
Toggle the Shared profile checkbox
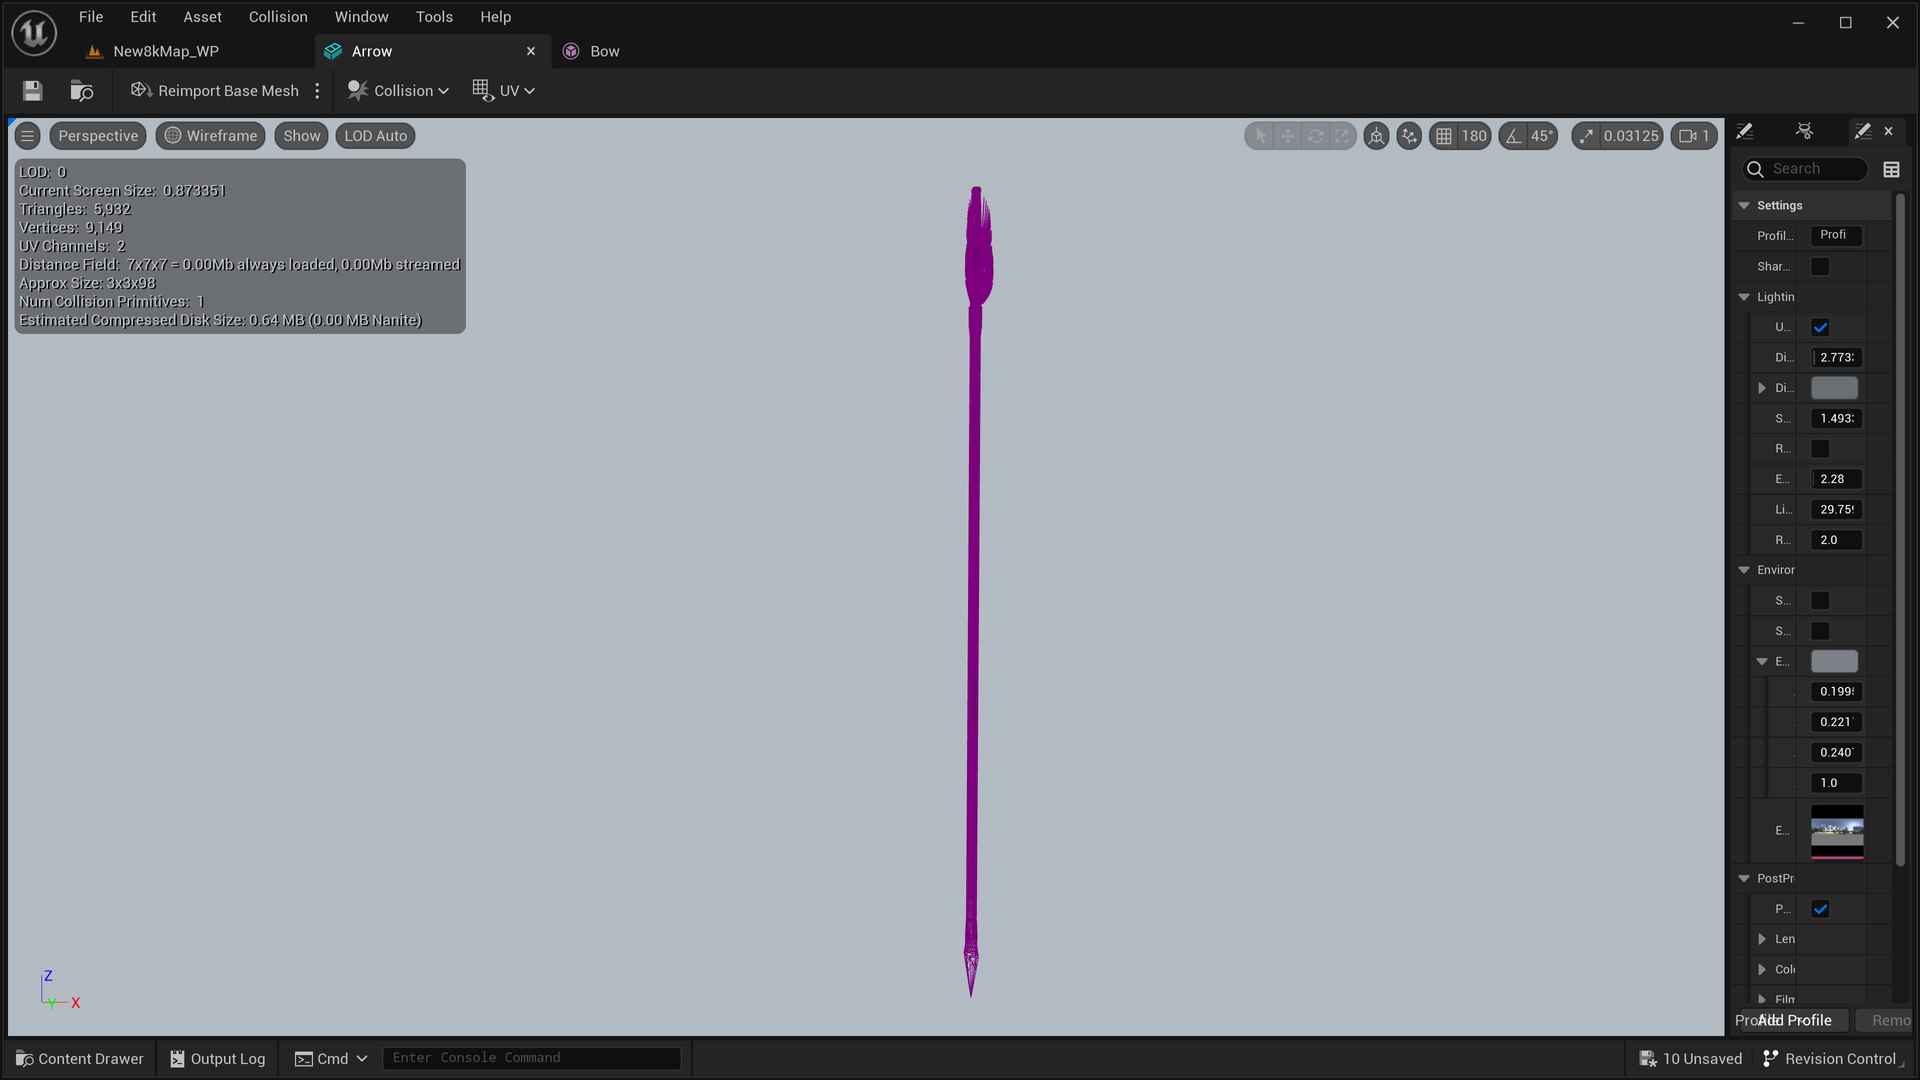coord(1820,266)
